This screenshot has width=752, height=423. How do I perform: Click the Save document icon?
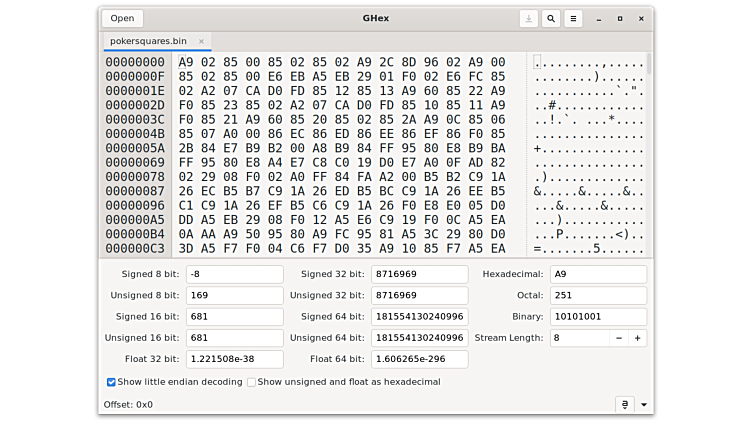coord(528,18)
